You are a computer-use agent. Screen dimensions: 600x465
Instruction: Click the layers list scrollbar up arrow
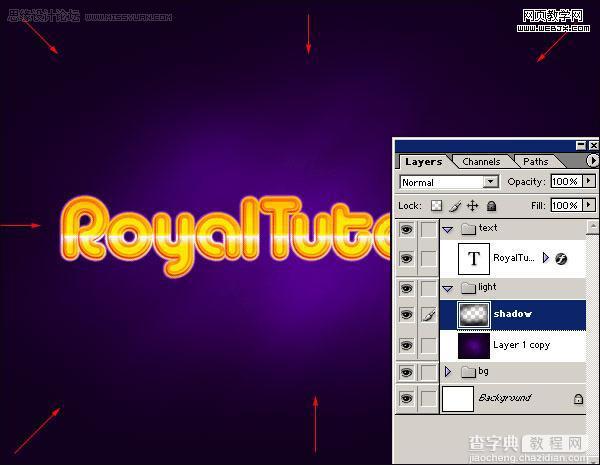pyautogui.click(x=593, y=226)
